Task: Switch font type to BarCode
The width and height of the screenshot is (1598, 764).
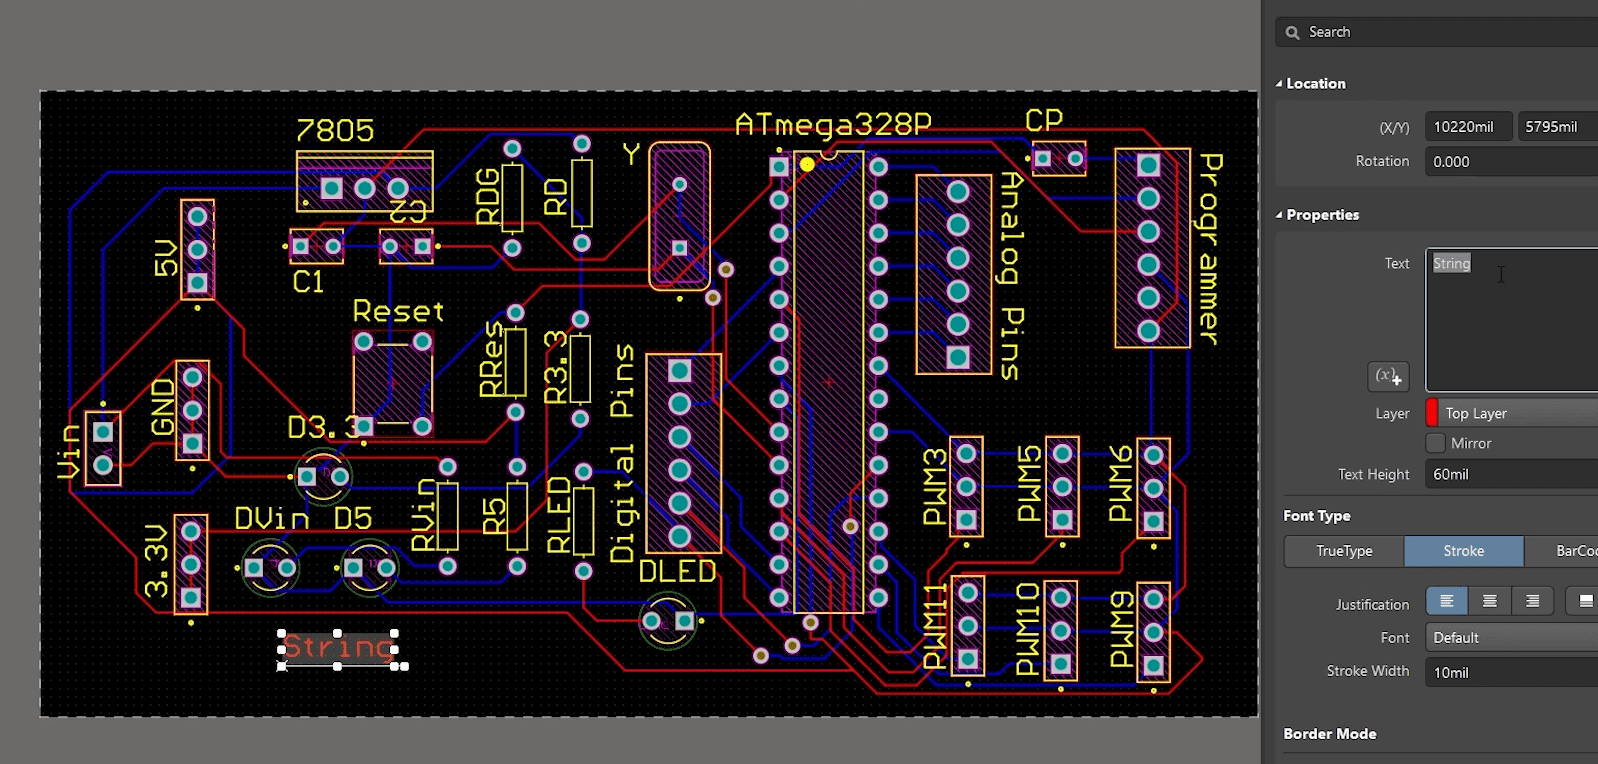Action: tap(1562, 551)
